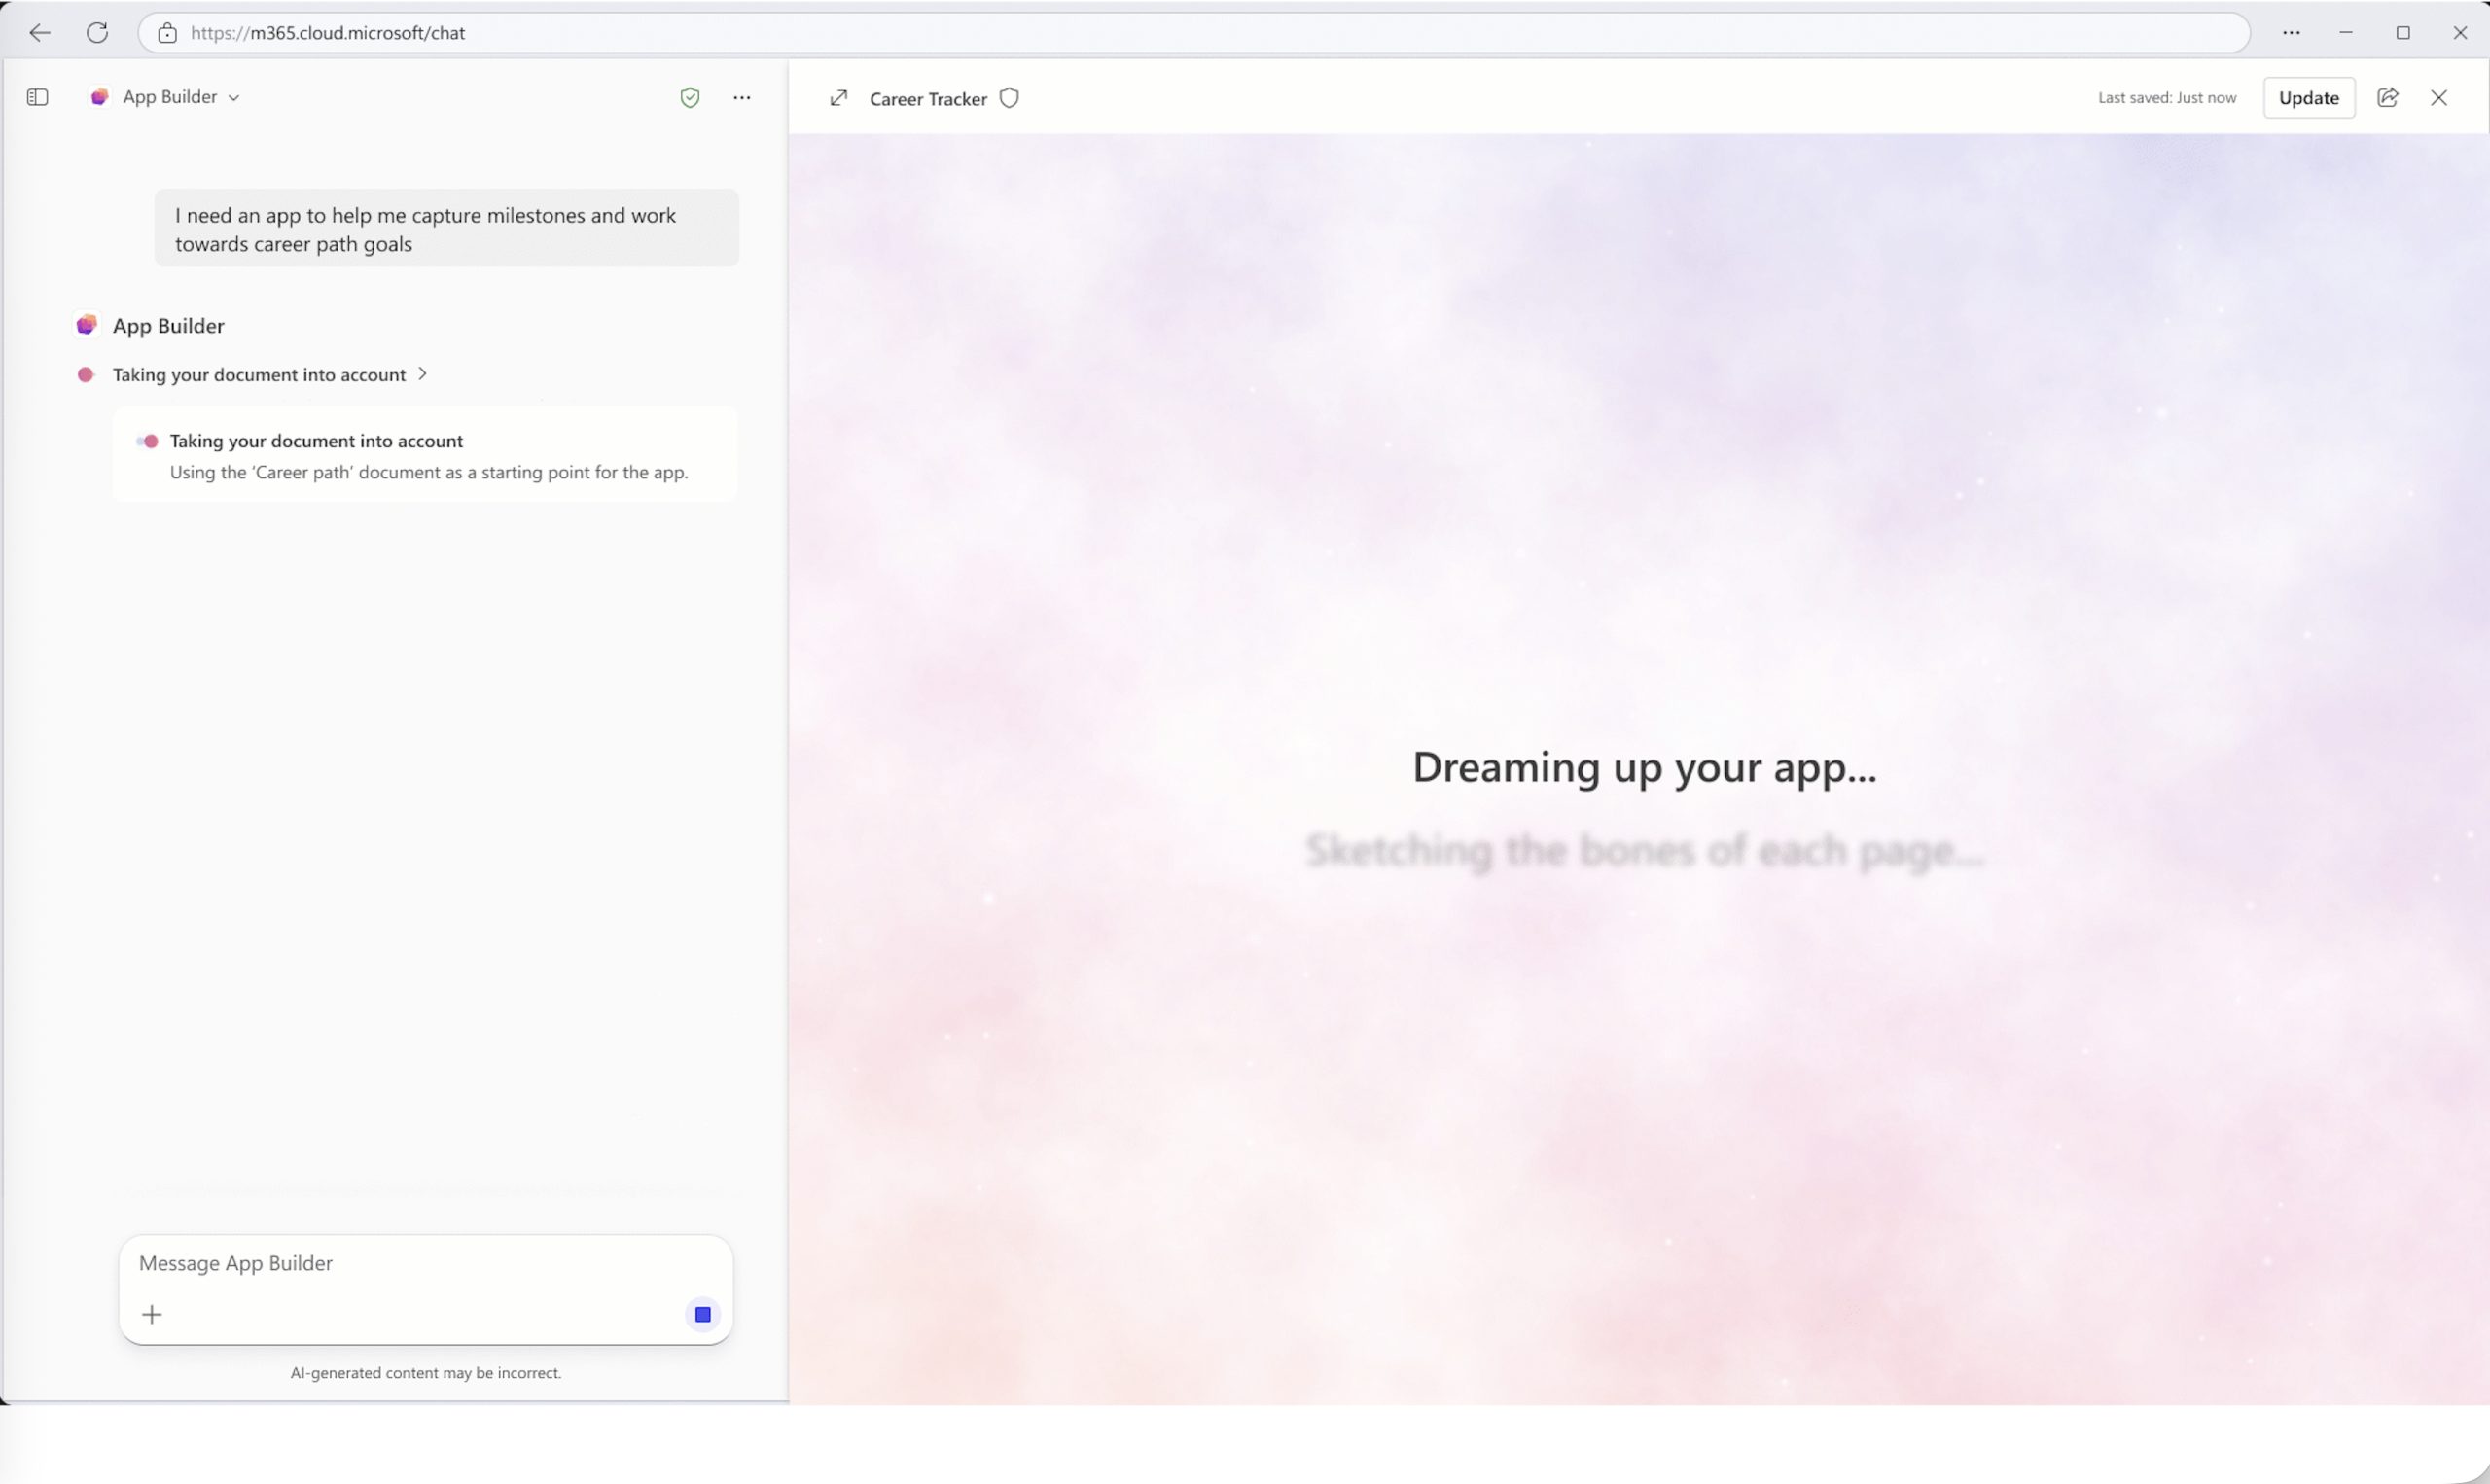
Task: Click the App Builder logo icon
Action: pos(88,324)
